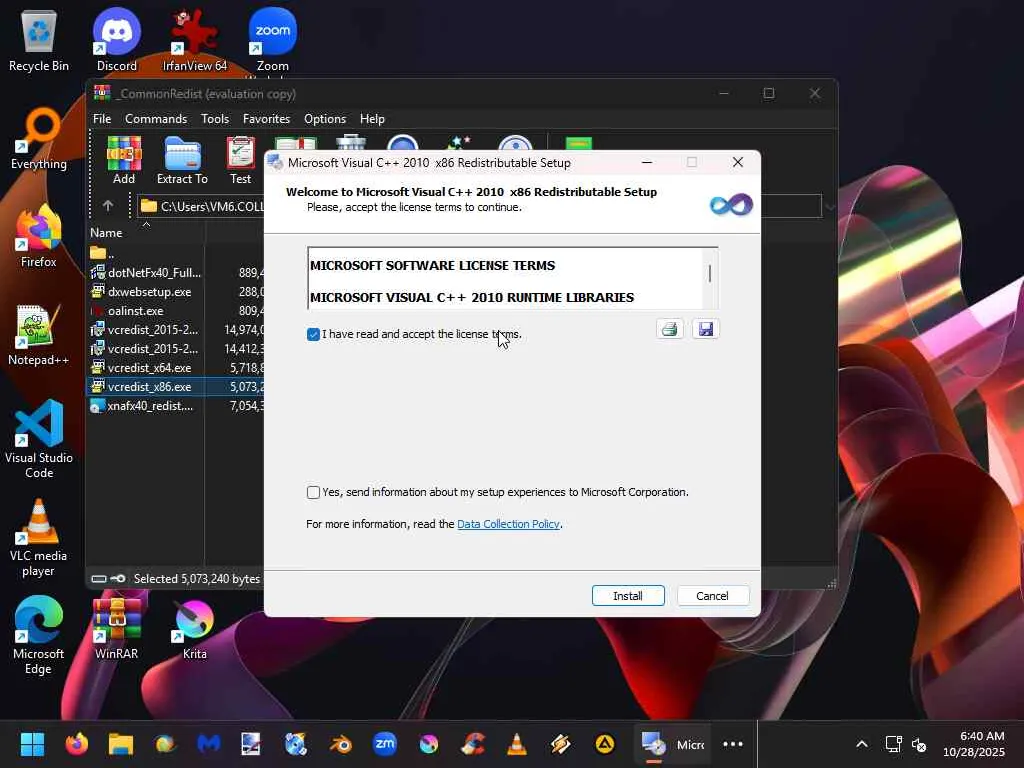The image size is (1024, 768).
Task: Click the Install button
Action: coord(628,596)
